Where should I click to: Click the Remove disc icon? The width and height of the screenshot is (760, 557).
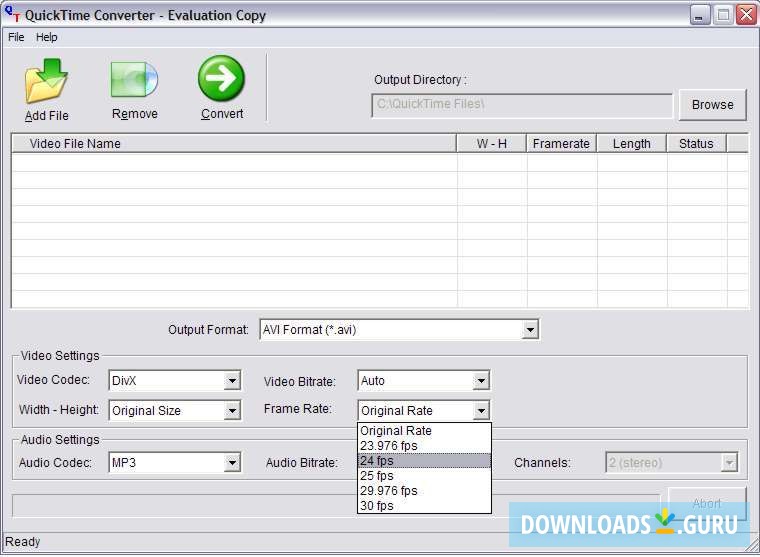click(134, 79)
